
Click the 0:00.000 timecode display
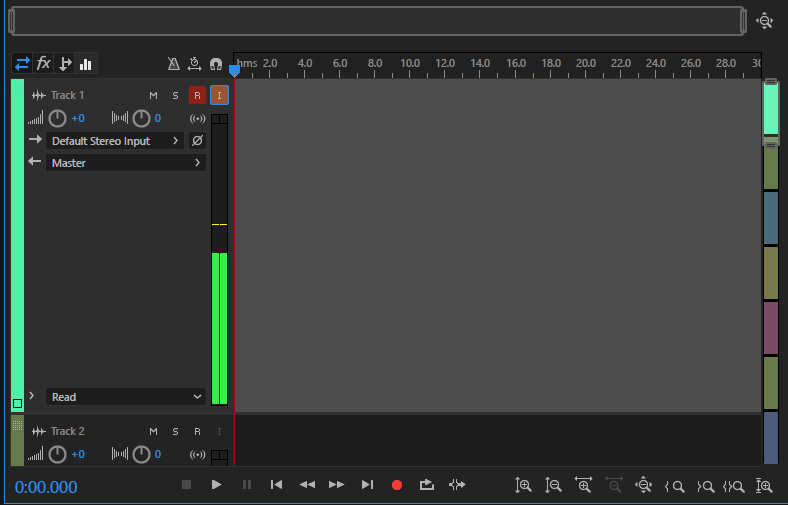point(46,487)
